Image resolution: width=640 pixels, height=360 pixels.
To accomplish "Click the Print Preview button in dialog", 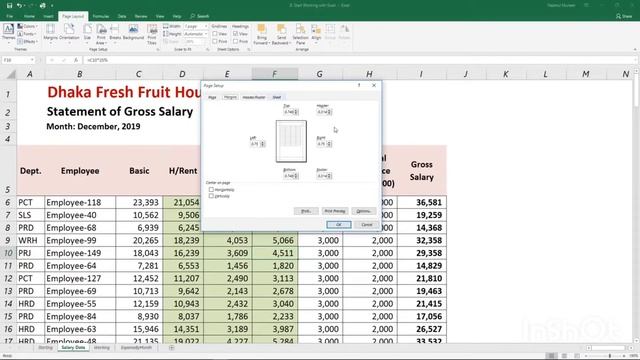I will (335, 211).
